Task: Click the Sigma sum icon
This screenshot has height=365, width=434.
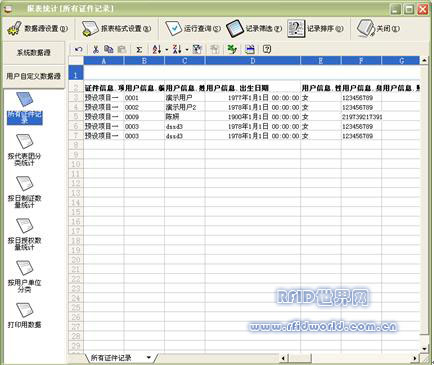Action: pyautogui.click(x=139, y=50)
